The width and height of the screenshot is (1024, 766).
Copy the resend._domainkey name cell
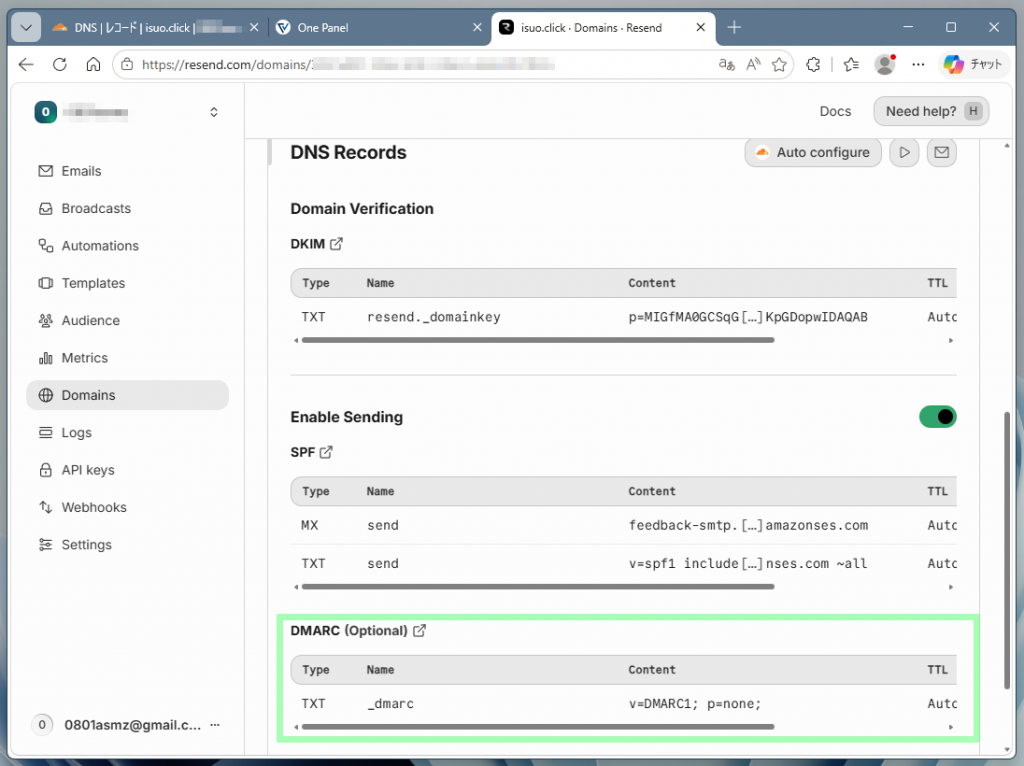pos(434,317)
